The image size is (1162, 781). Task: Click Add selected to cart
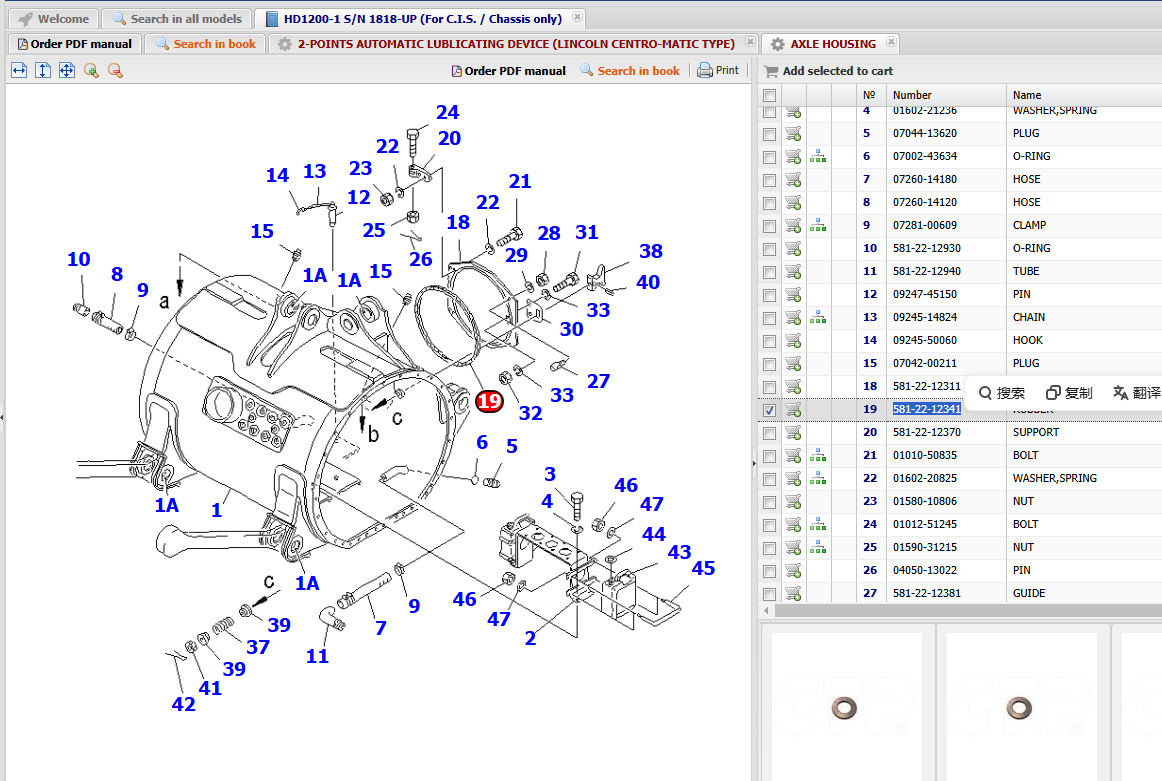[x=829, y=71]
